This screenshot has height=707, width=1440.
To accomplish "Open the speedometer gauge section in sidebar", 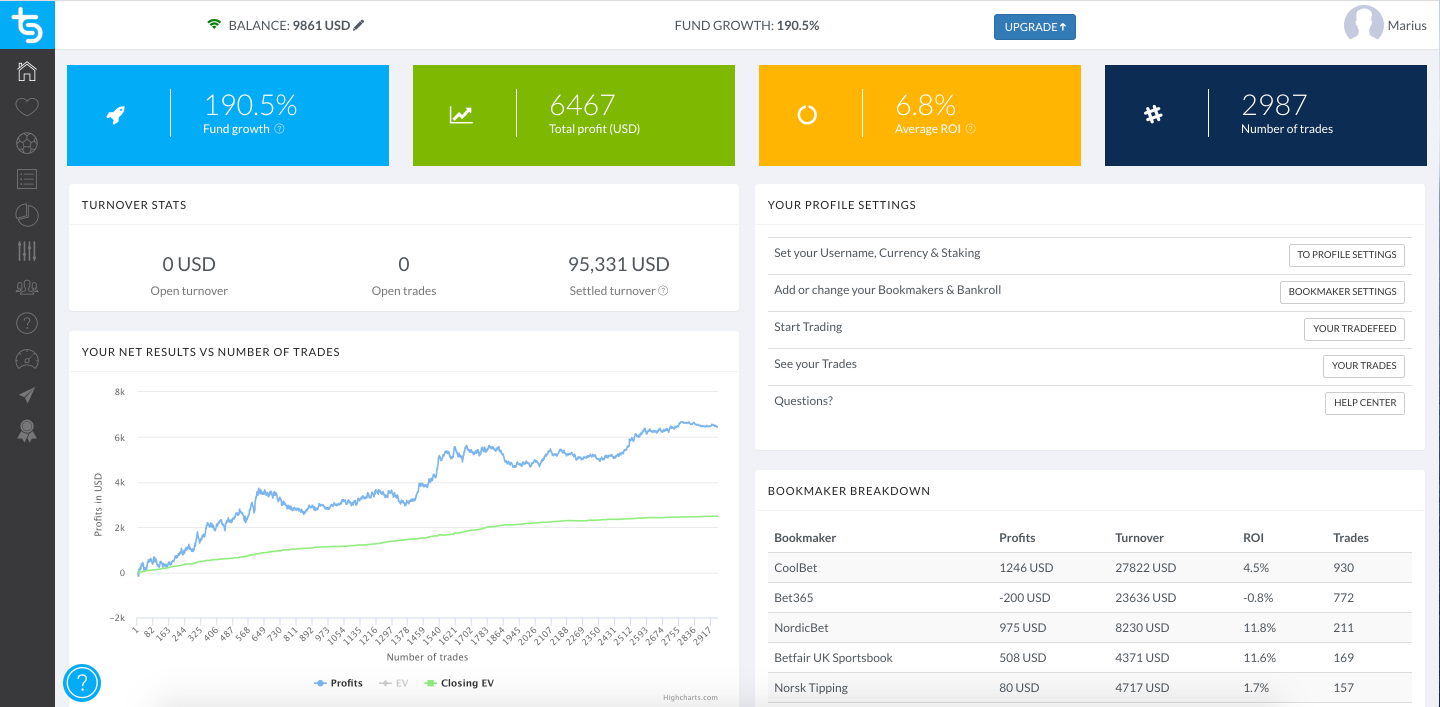I will 27,359.
